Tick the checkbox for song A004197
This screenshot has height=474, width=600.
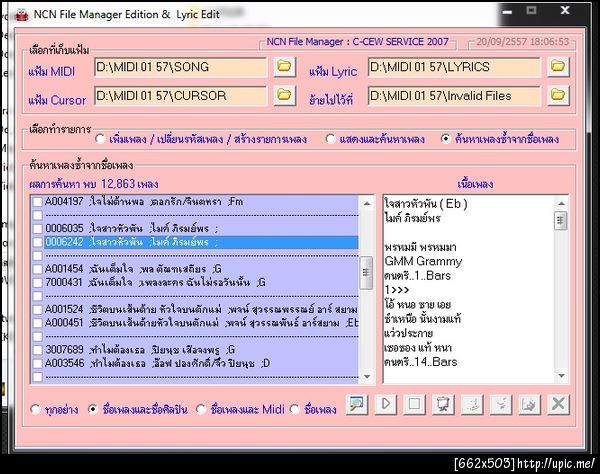point(38,202)
